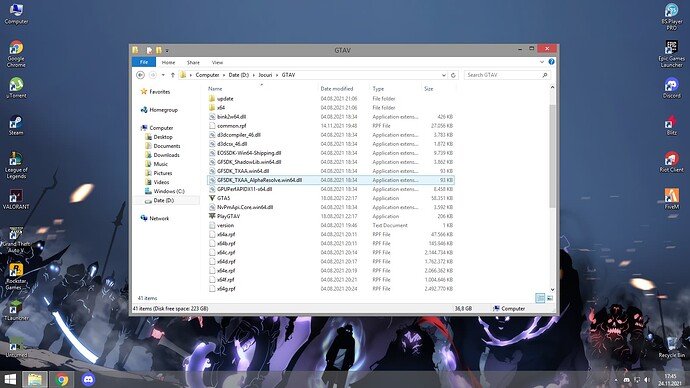690x388 pixels.
Task: Open Quick Access Toolbar customize dropdown
Action: (x=167, y=51)
